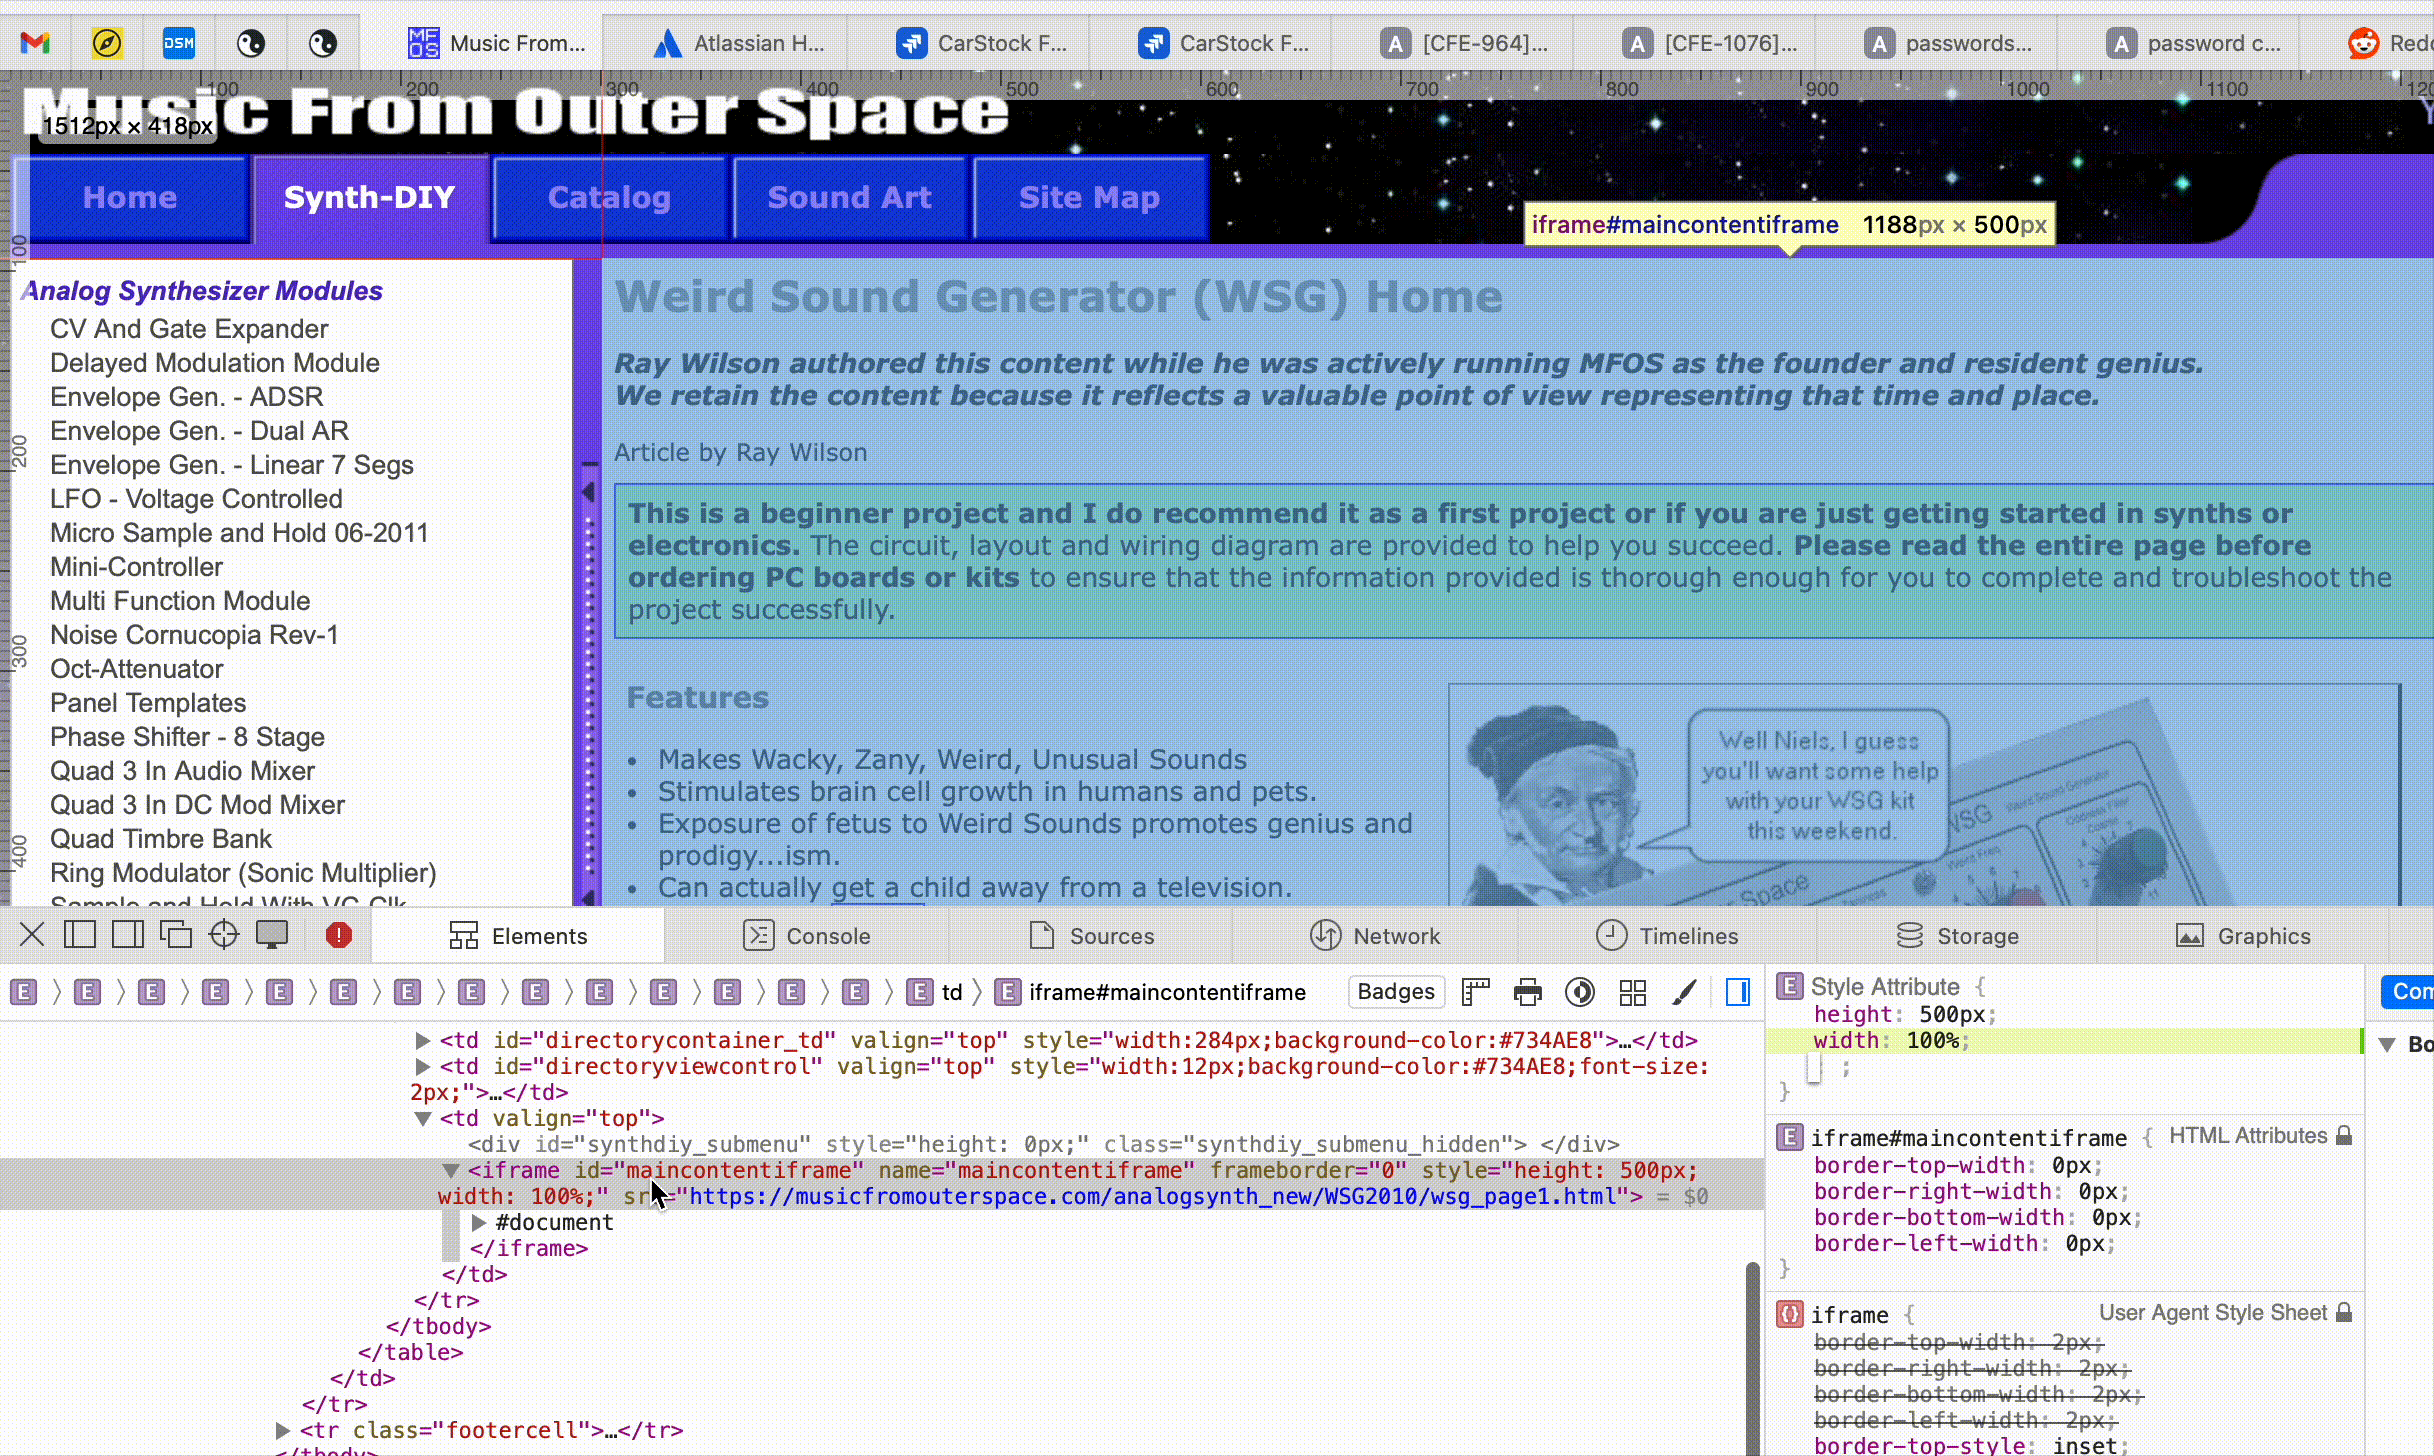Viewport: 2434px width, 1456px height.
Task: Open the Envelope Gen. - ADSR link
Action: click(x=187, y=397)
